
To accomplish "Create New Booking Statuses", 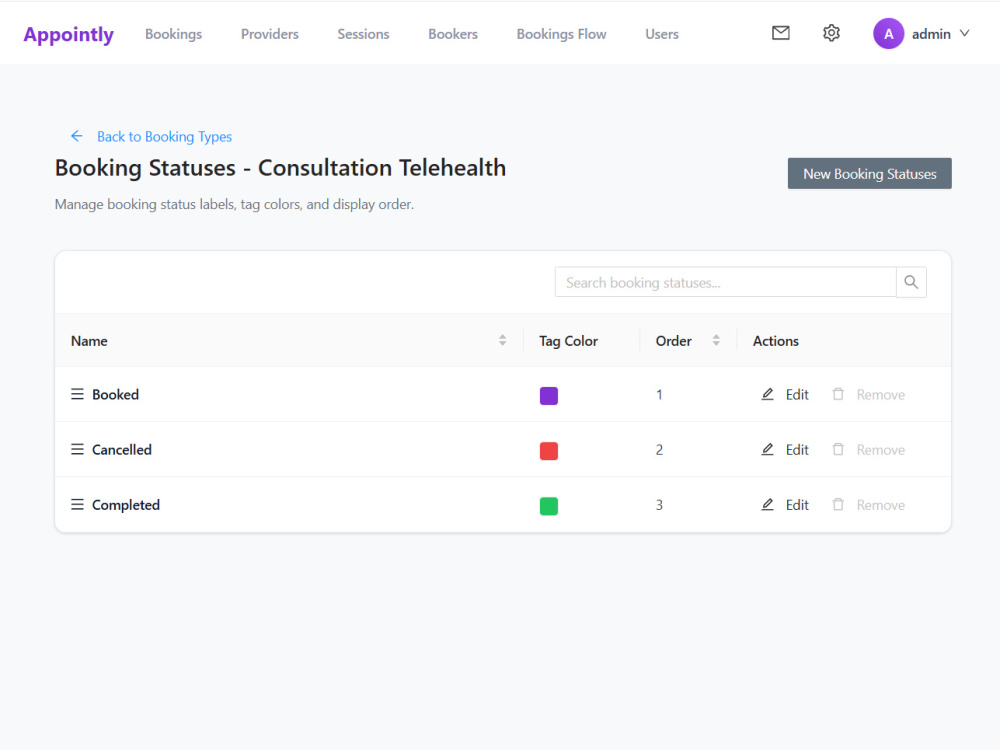I will (869, 173).
